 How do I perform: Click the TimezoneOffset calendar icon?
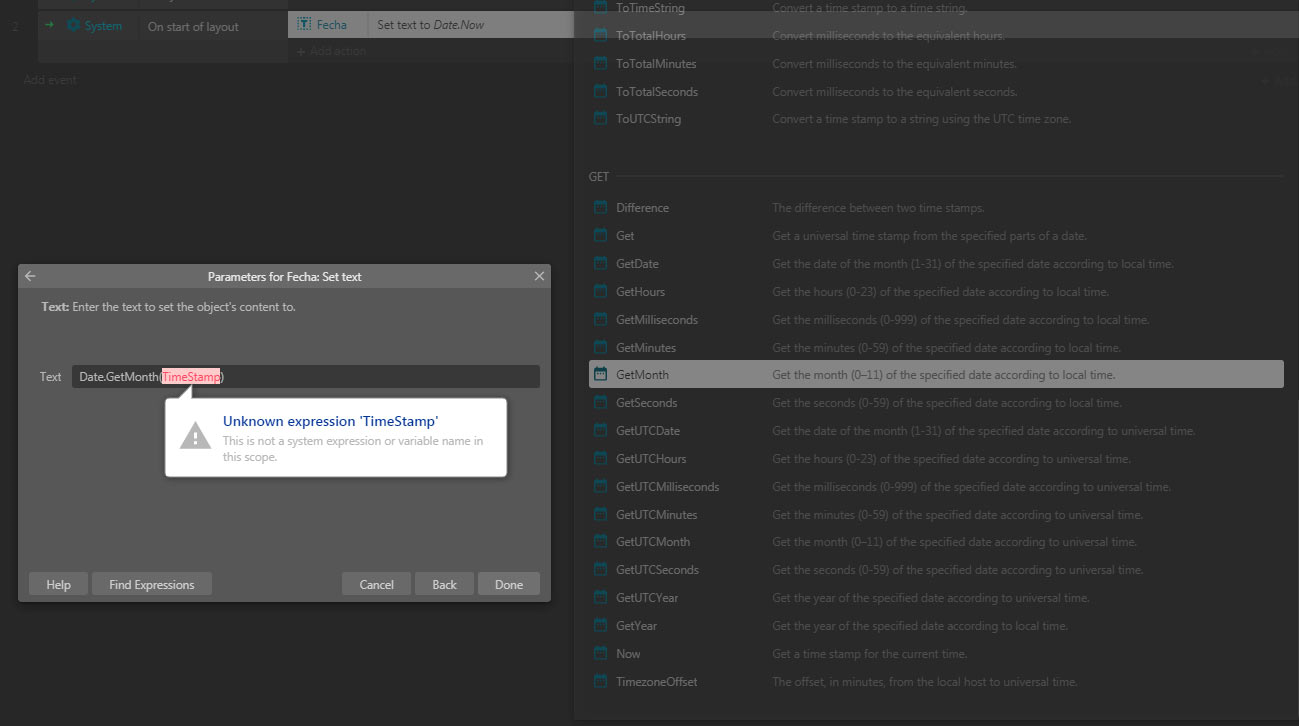click(600, 681)
